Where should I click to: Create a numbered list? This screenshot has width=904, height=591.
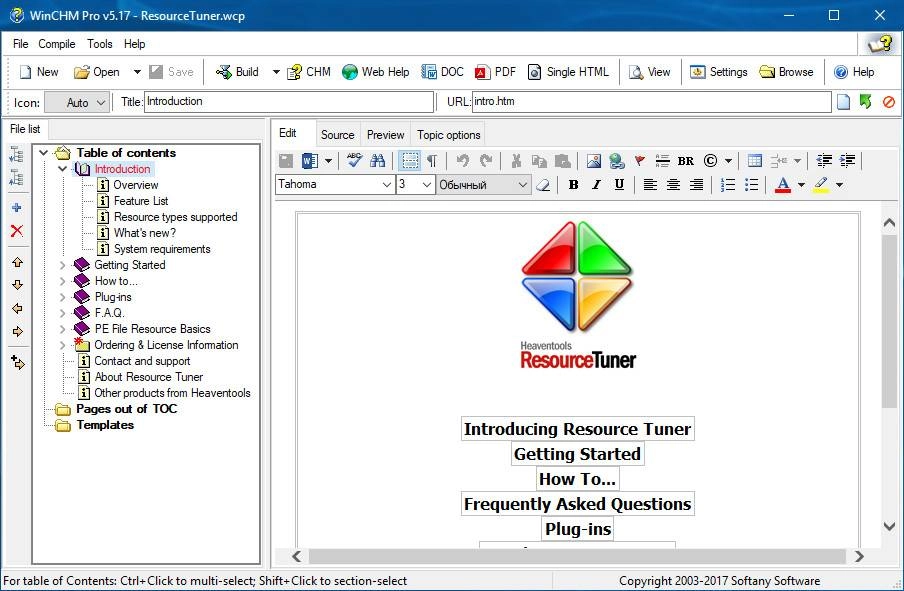coord(728,185)
